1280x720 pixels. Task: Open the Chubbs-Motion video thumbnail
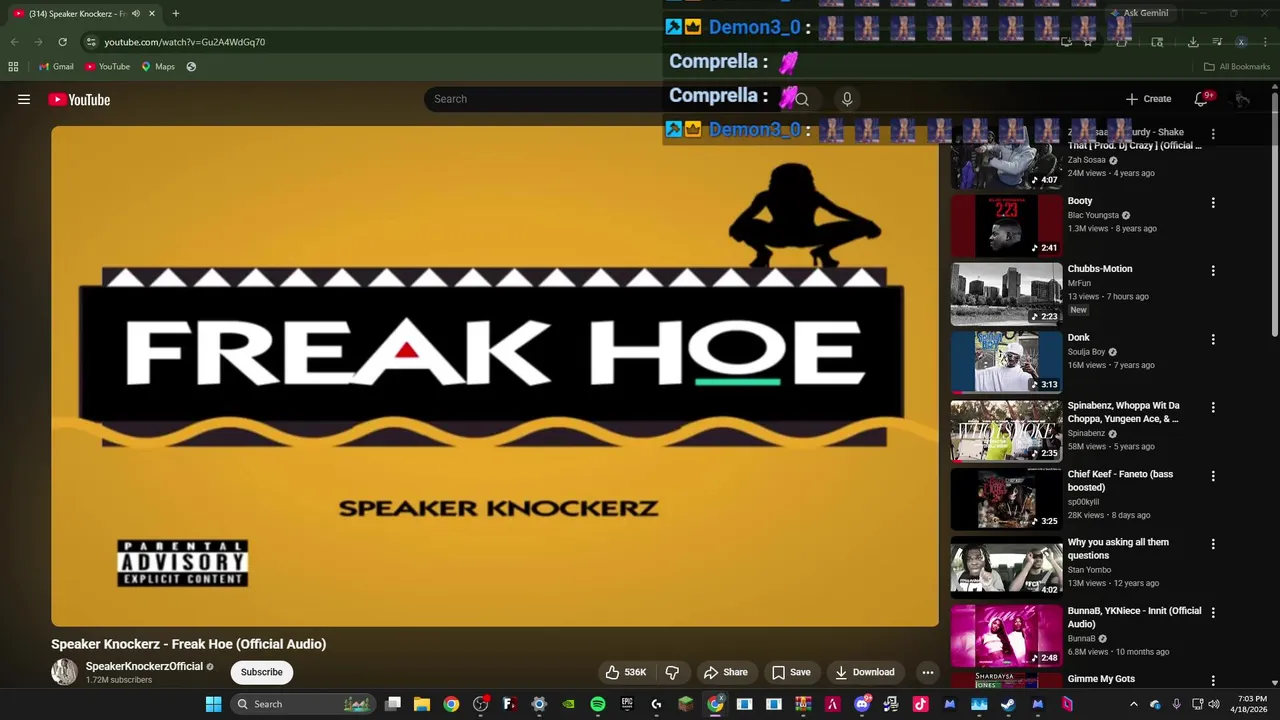[1006, 294]
